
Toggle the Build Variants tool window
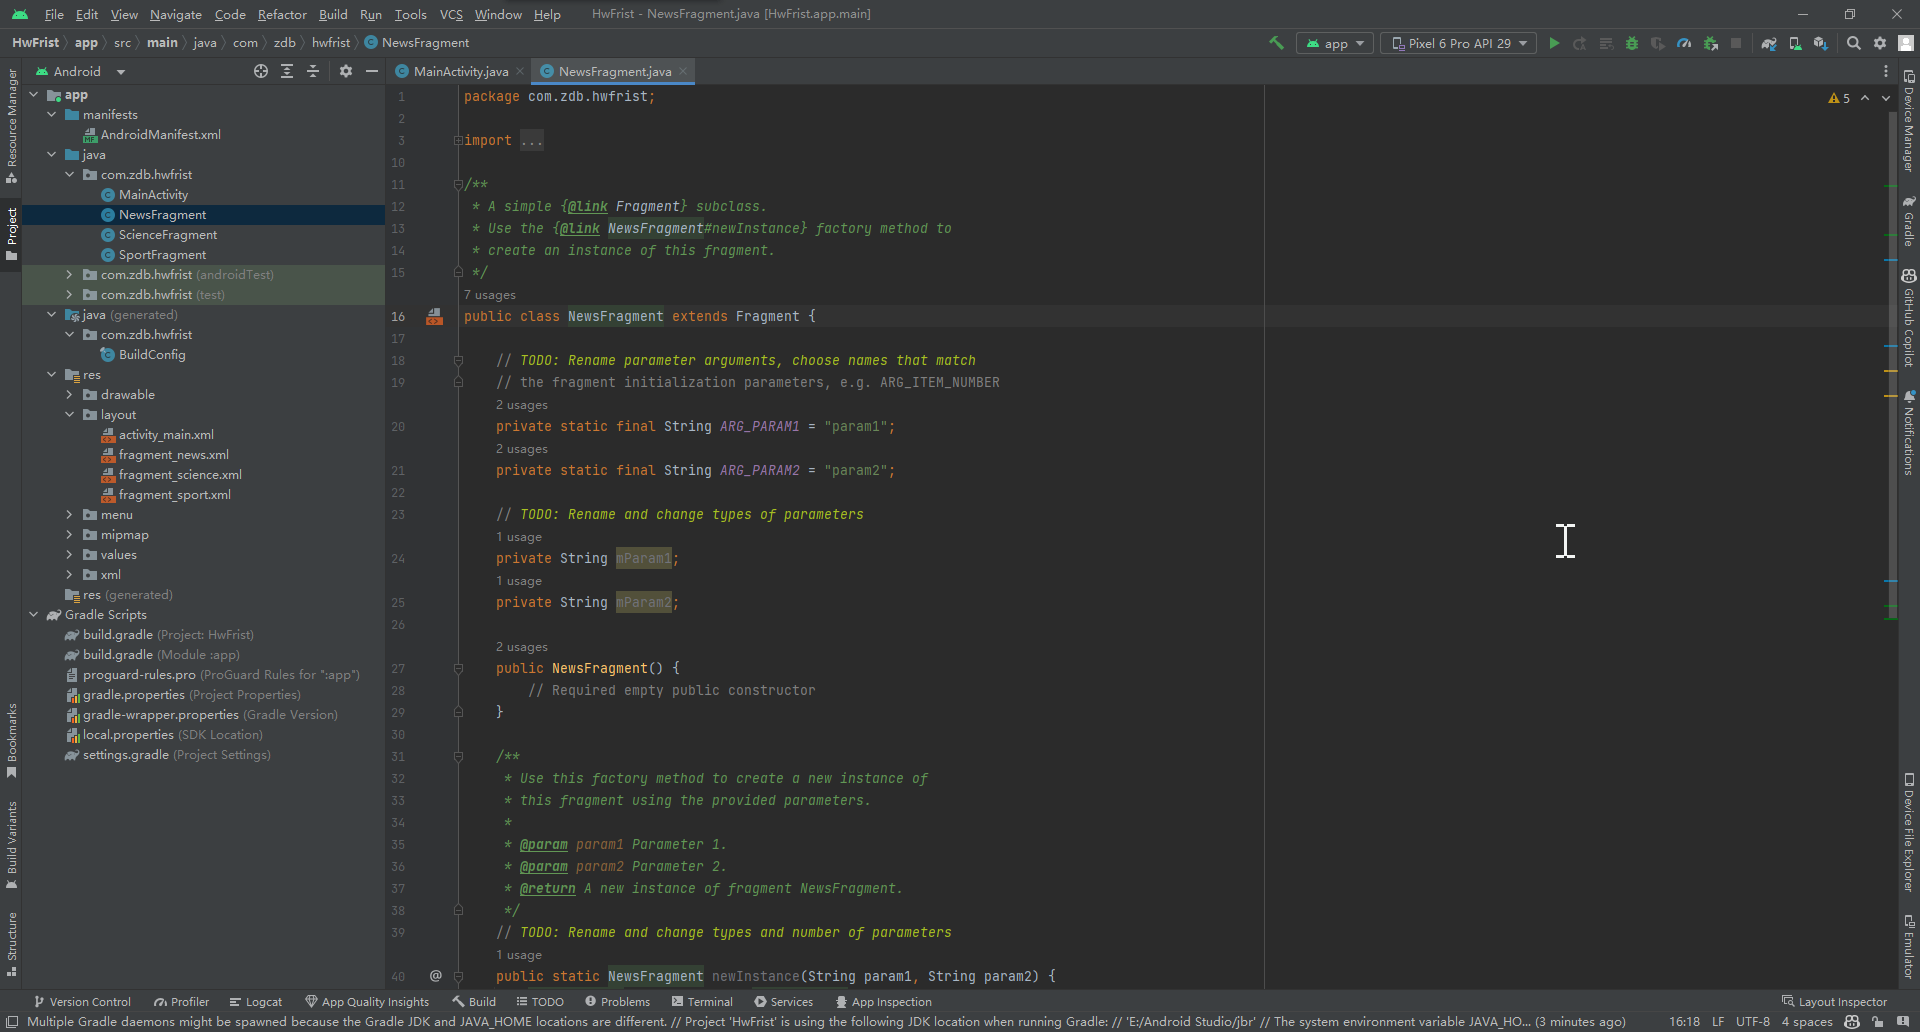[11, 845]
